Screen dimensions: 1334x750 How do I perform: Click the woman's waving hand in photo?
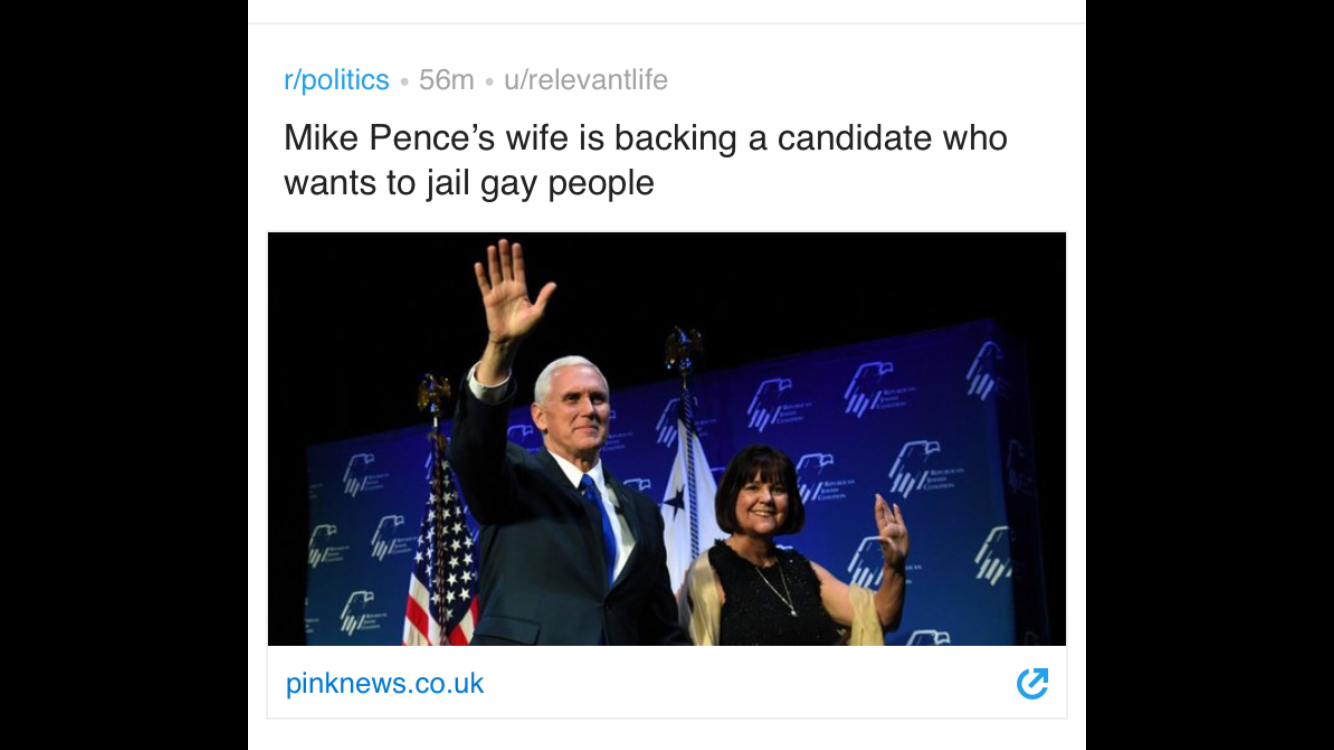coord(890,532)
